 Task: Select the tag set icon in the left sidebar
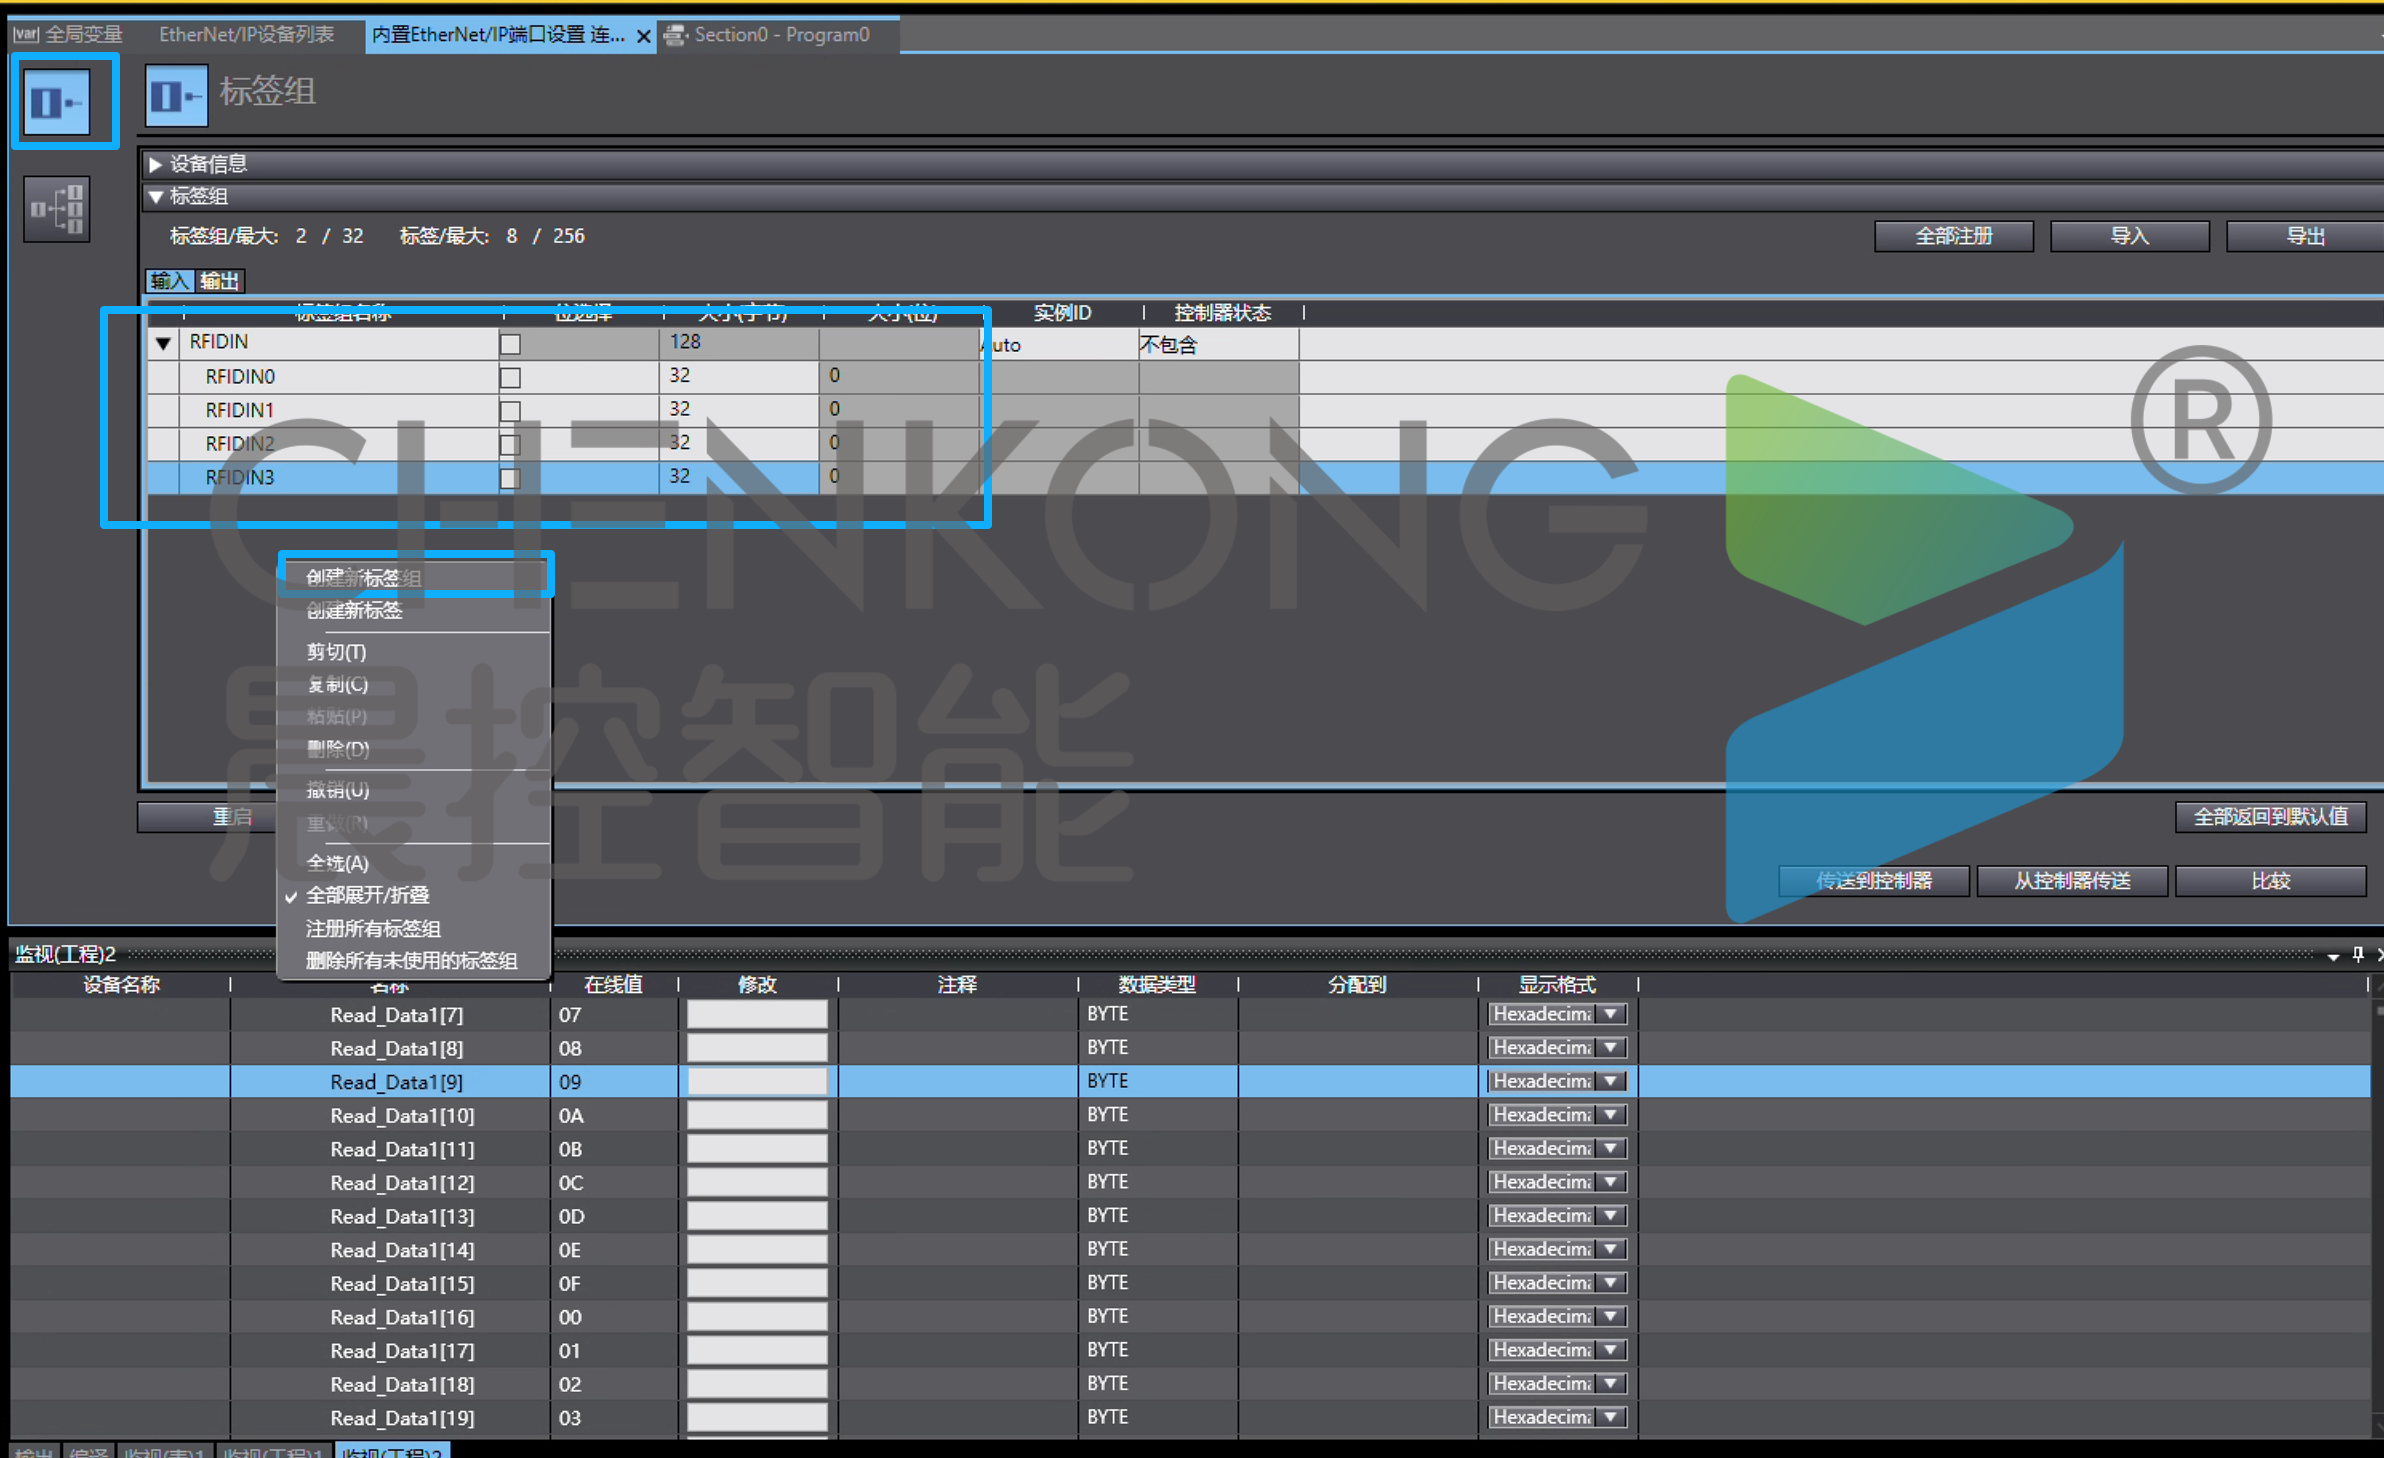[58, 101]
